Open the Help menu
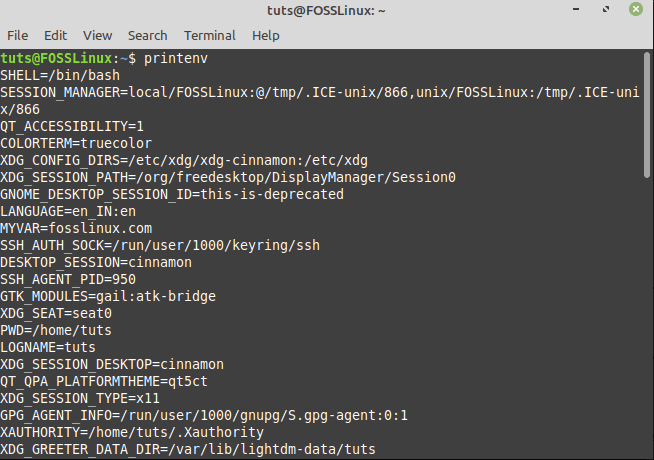The image size is (654, 460). [x=266, y=35]
